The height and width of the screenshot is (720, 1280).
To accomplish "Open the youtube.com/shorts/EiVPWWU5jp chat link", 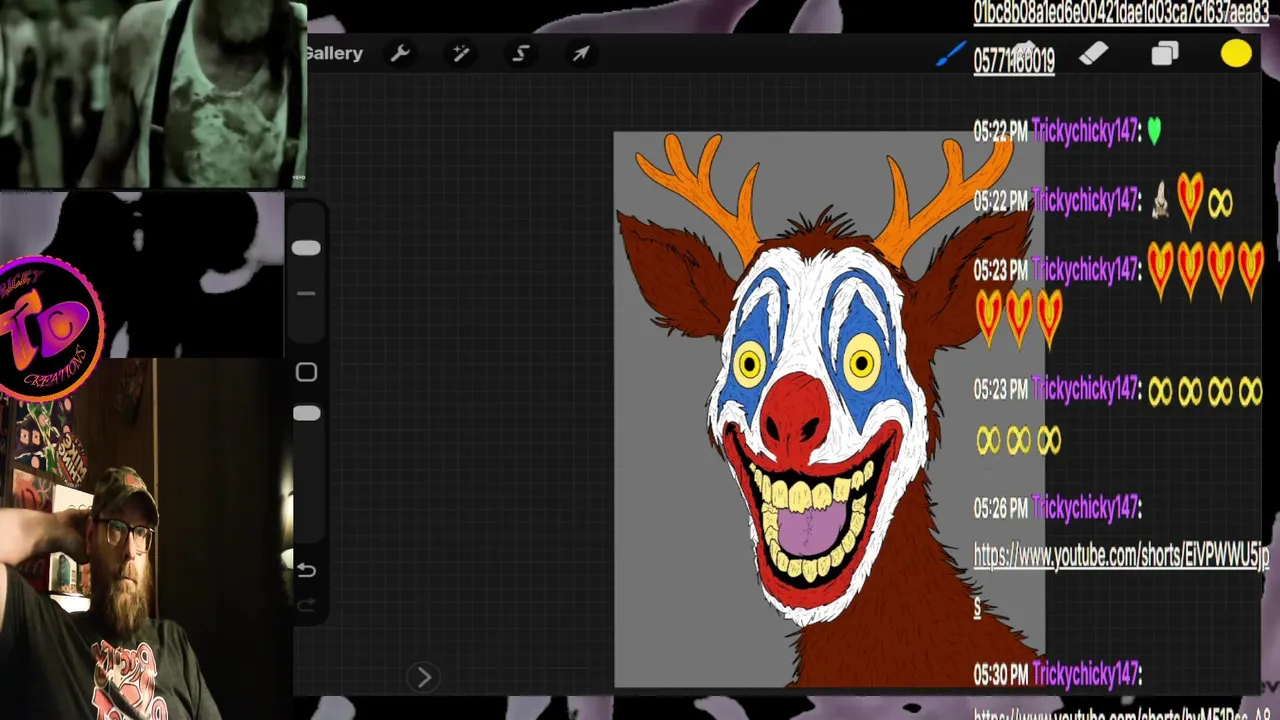I will click(1121, 556).
